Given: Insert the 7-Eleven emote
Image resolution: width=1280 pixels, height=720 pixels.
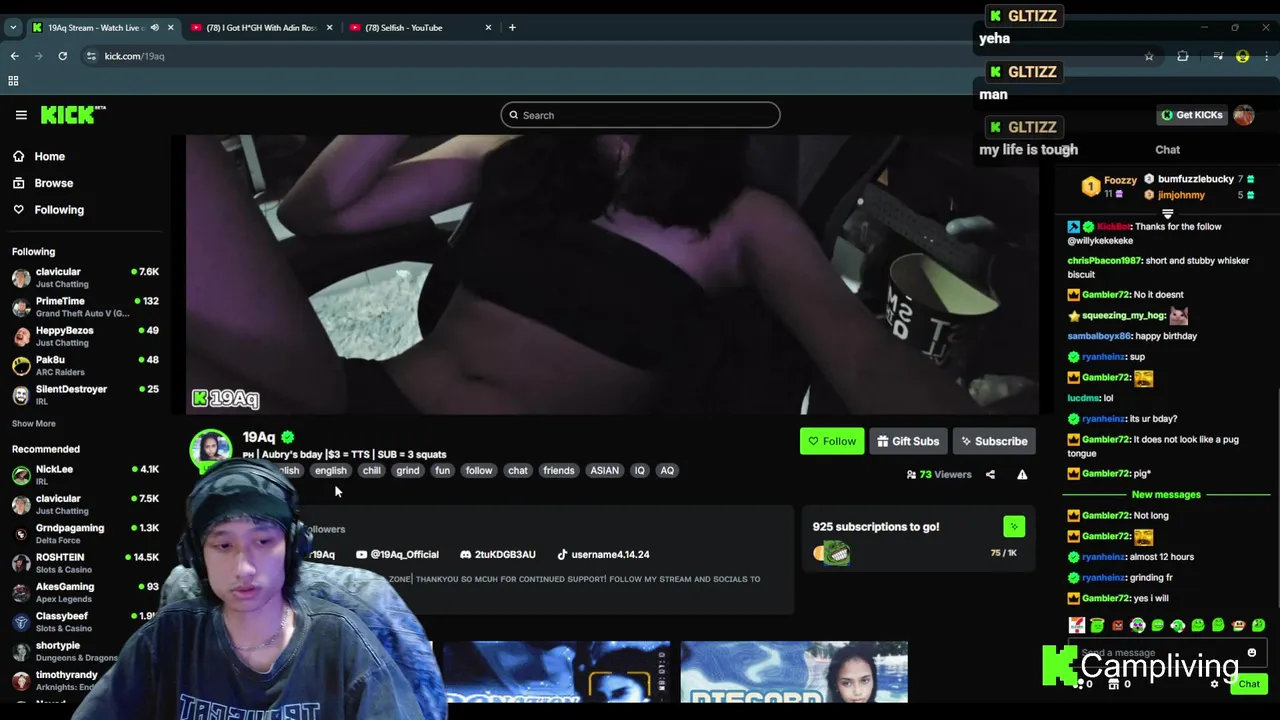Looking at the screenshot, I should pyautogui.click(x=1077, y=626).
